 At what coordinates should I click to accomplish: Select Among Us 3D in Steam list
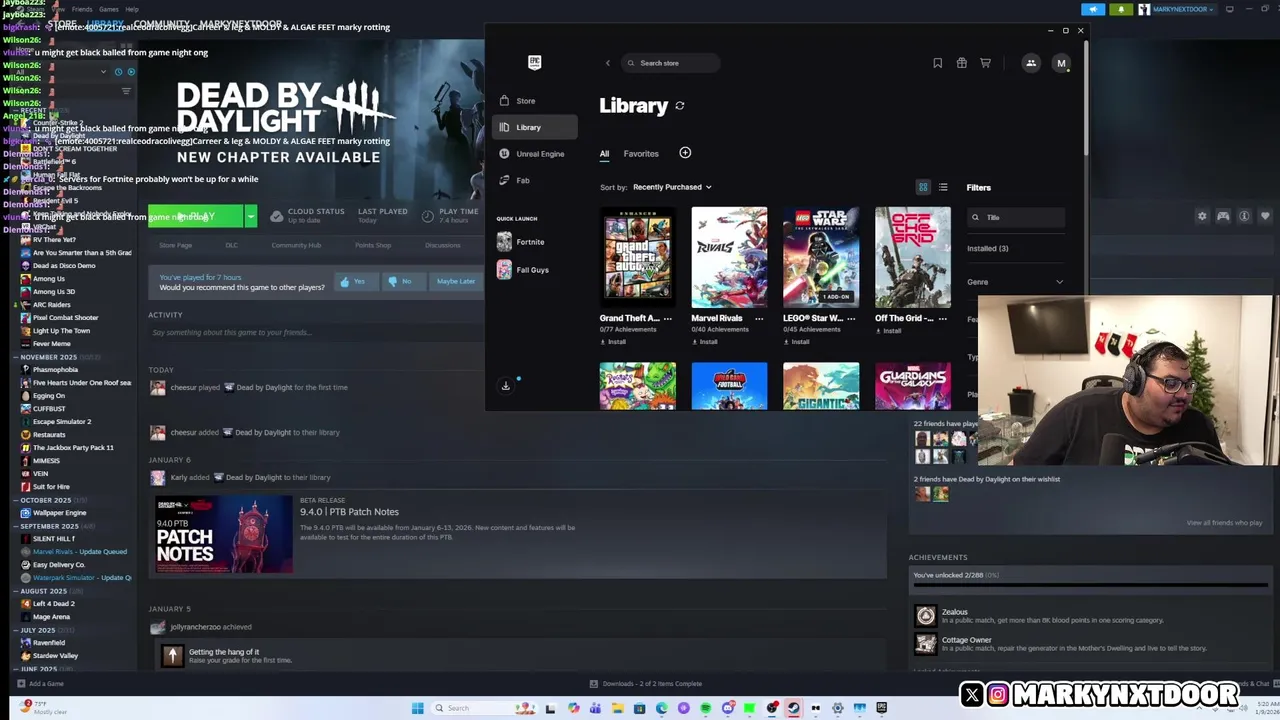[x=54, y=292]
